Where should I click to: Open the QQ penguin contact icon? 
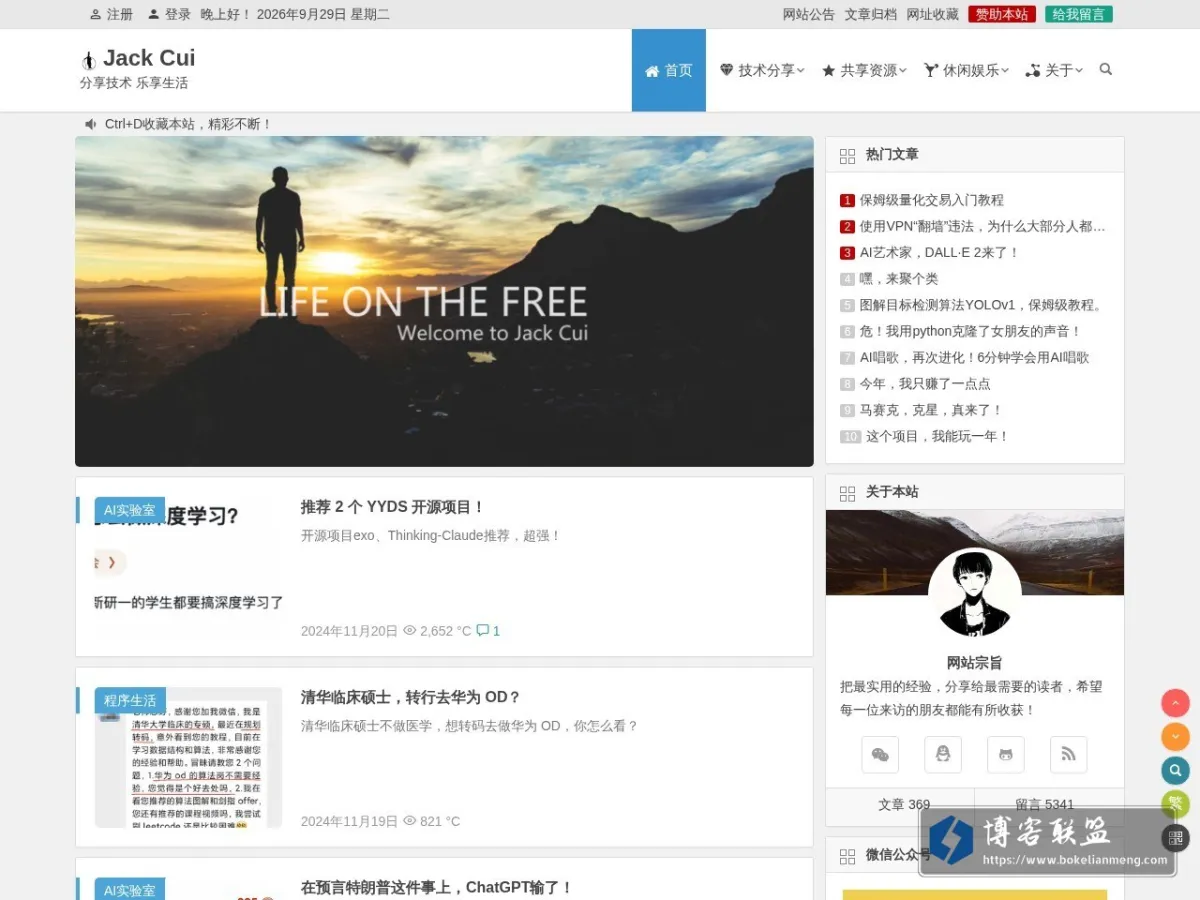[x=943, y=755]
